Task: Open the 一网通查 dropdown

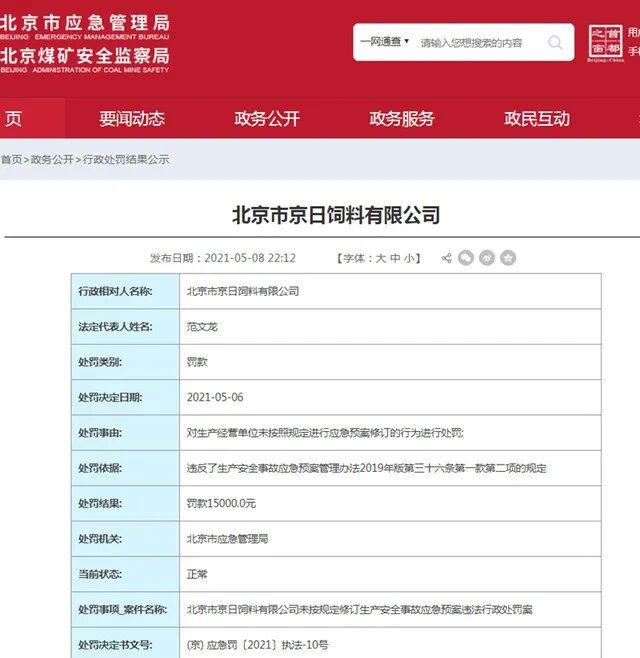Action: tap(384, 42)
